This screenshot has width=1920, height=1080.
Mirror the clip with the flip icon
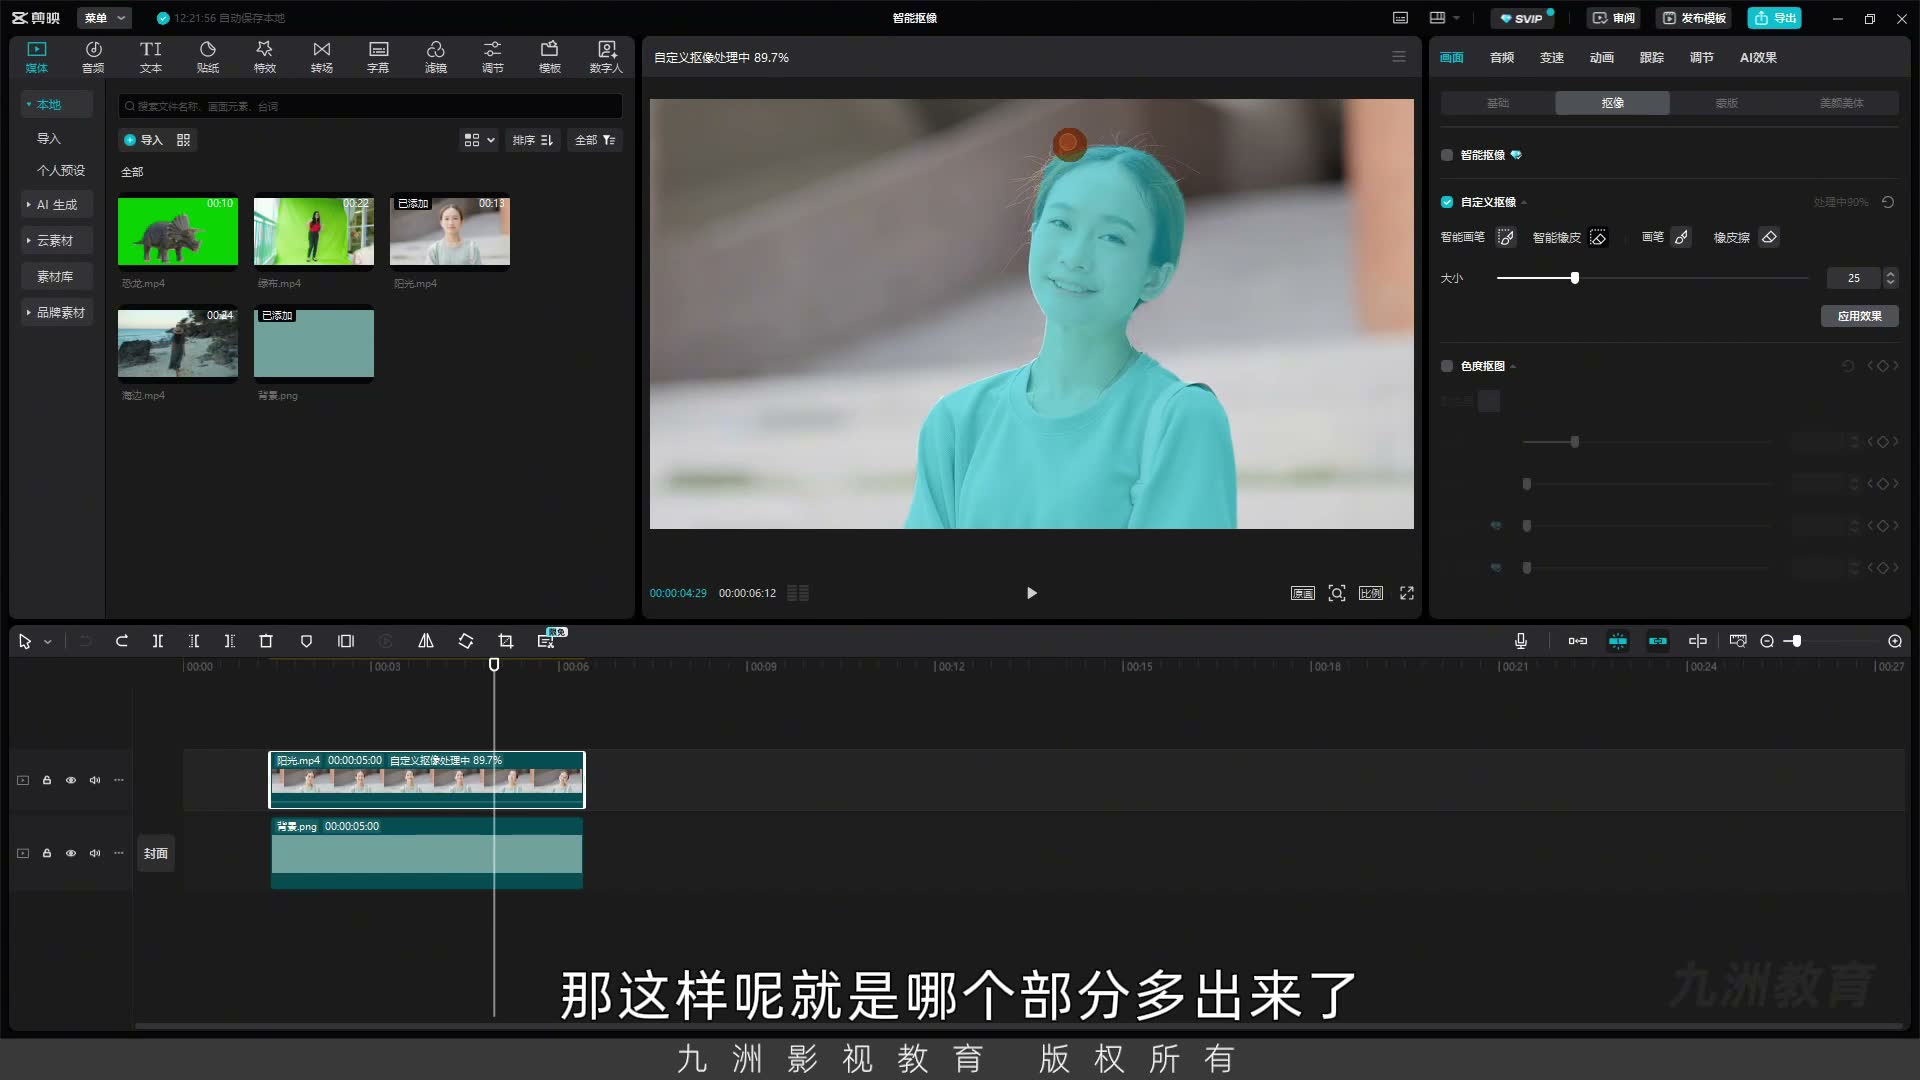click(426, 641)
